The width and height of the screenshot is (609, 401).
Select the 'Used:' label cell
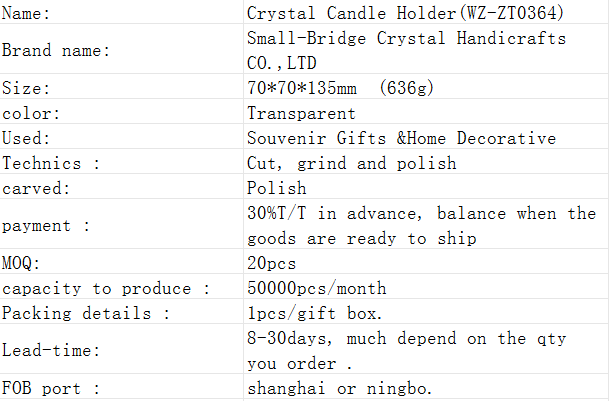tap(122, 137)
